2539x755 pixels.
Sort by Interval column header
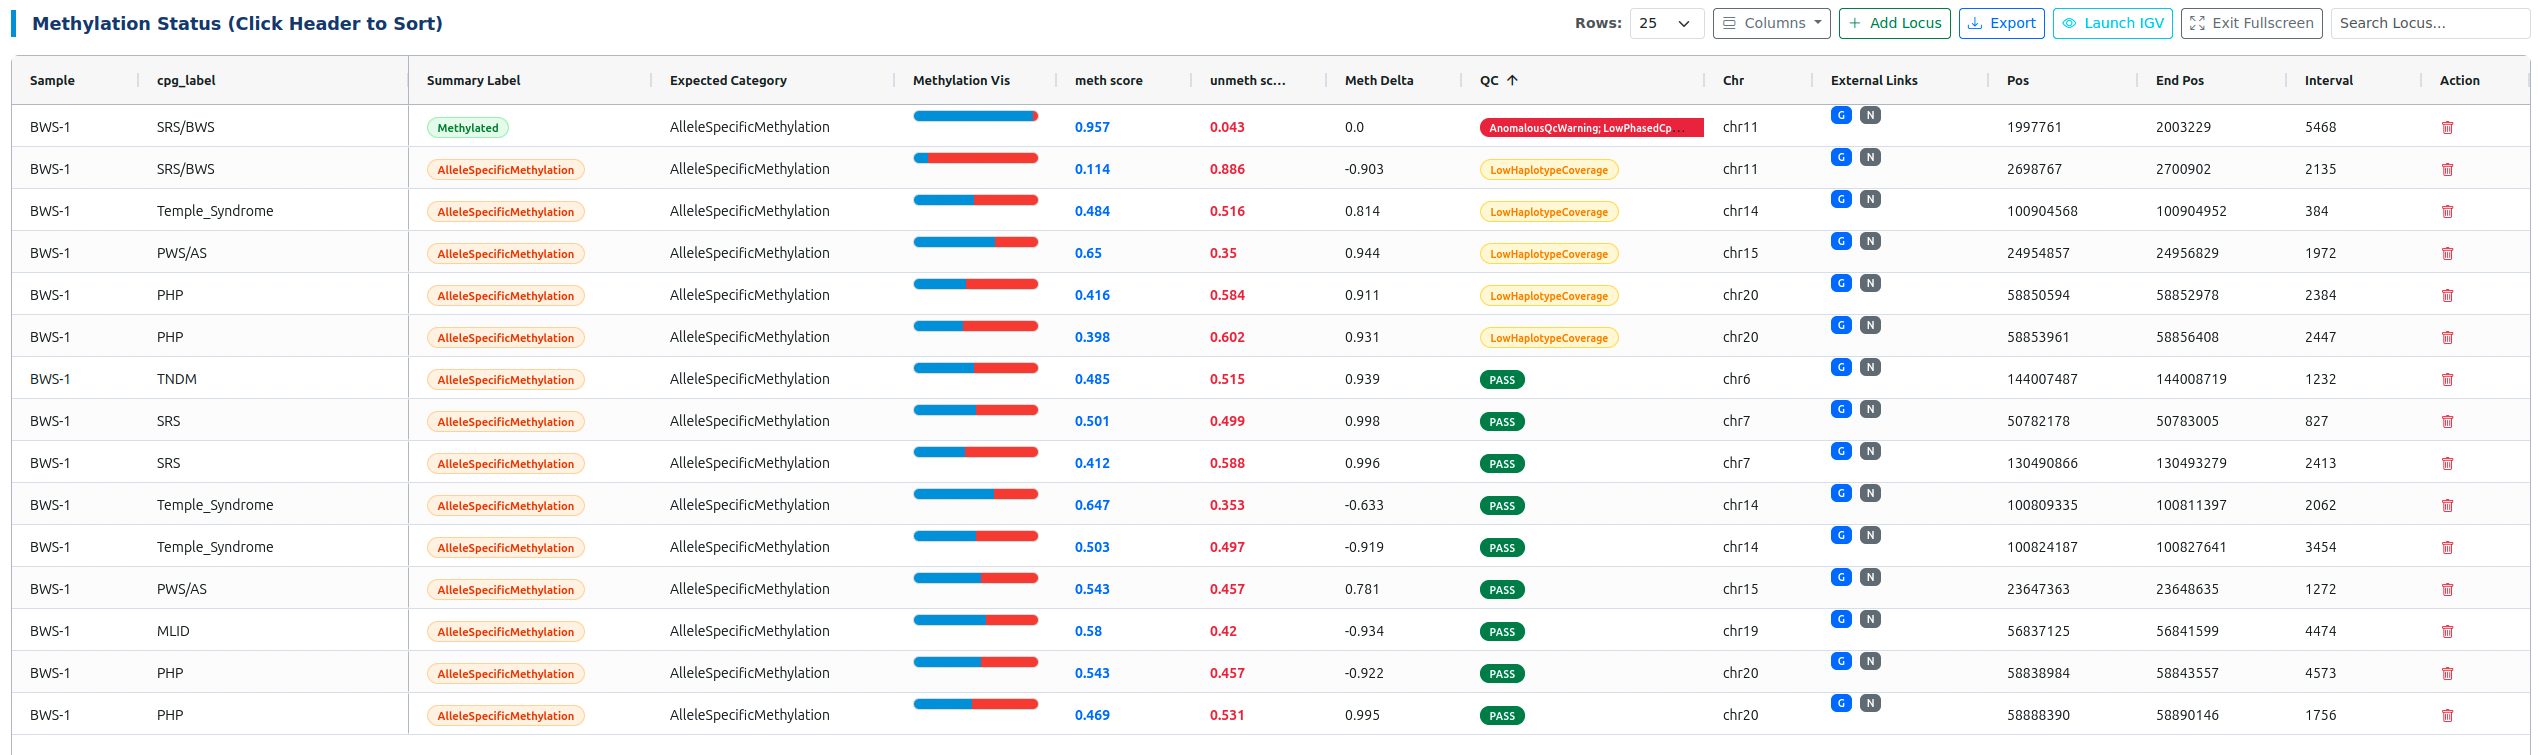pyautogui.click(x=2328, y=80)
